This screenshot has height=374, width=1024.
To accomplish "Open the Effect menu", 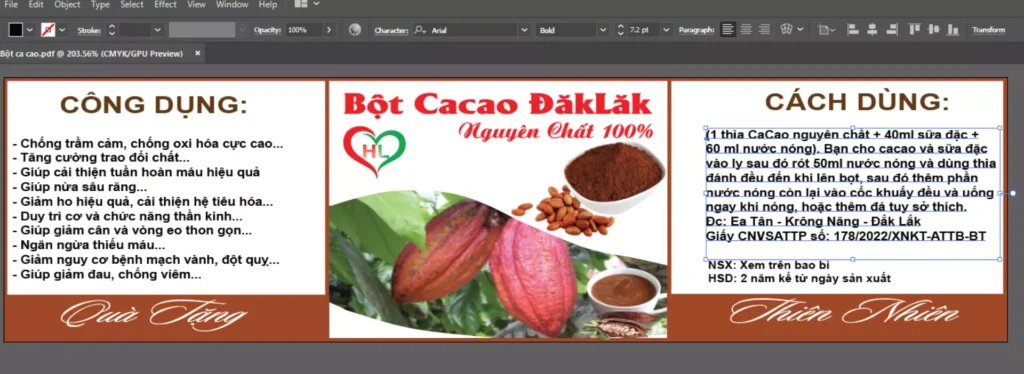I will [166, 5].
